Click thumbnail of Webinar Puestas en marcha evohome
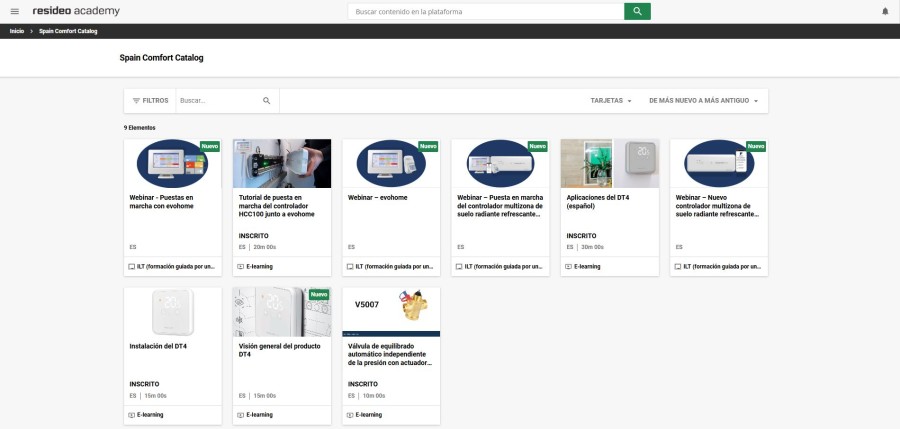The height and width of the screenshot is (429, 900). [x=173, y=163]
